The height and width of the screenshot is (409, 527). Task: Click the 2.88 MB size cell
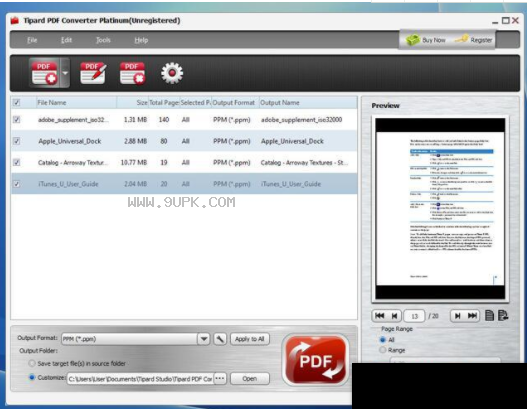tap(135, 141)
